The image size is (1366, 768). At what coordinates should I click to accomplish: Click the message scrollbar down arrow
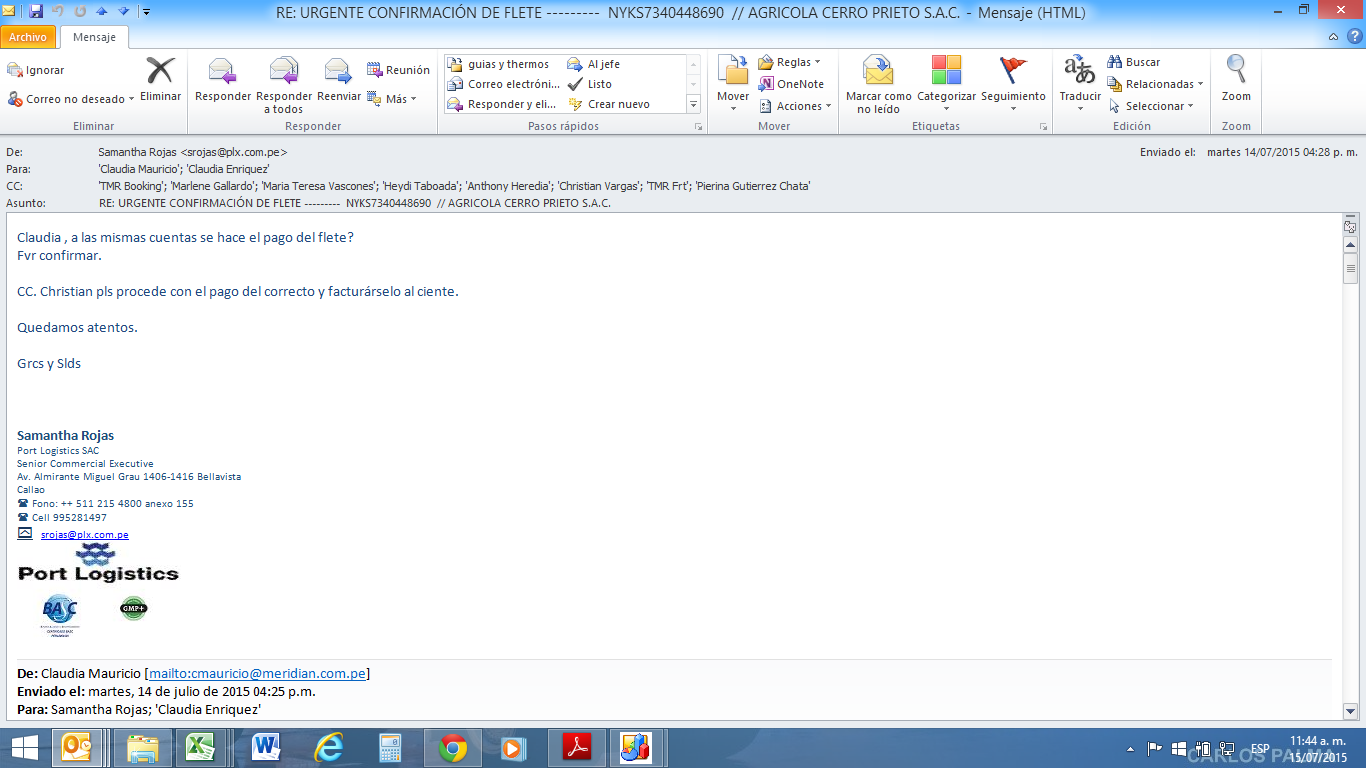[x=1350, y=711]
